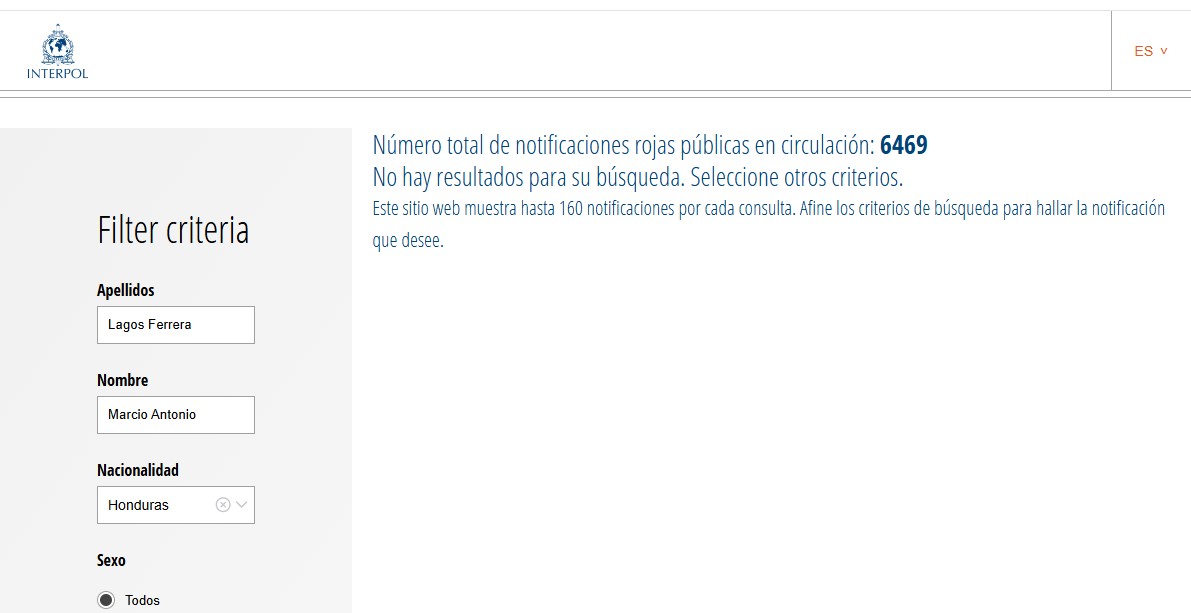1191x613 pixels.
Task: Expand the Nacionalidad dropdown arrow
Action: pyautogui.click(x=242, y=505)
